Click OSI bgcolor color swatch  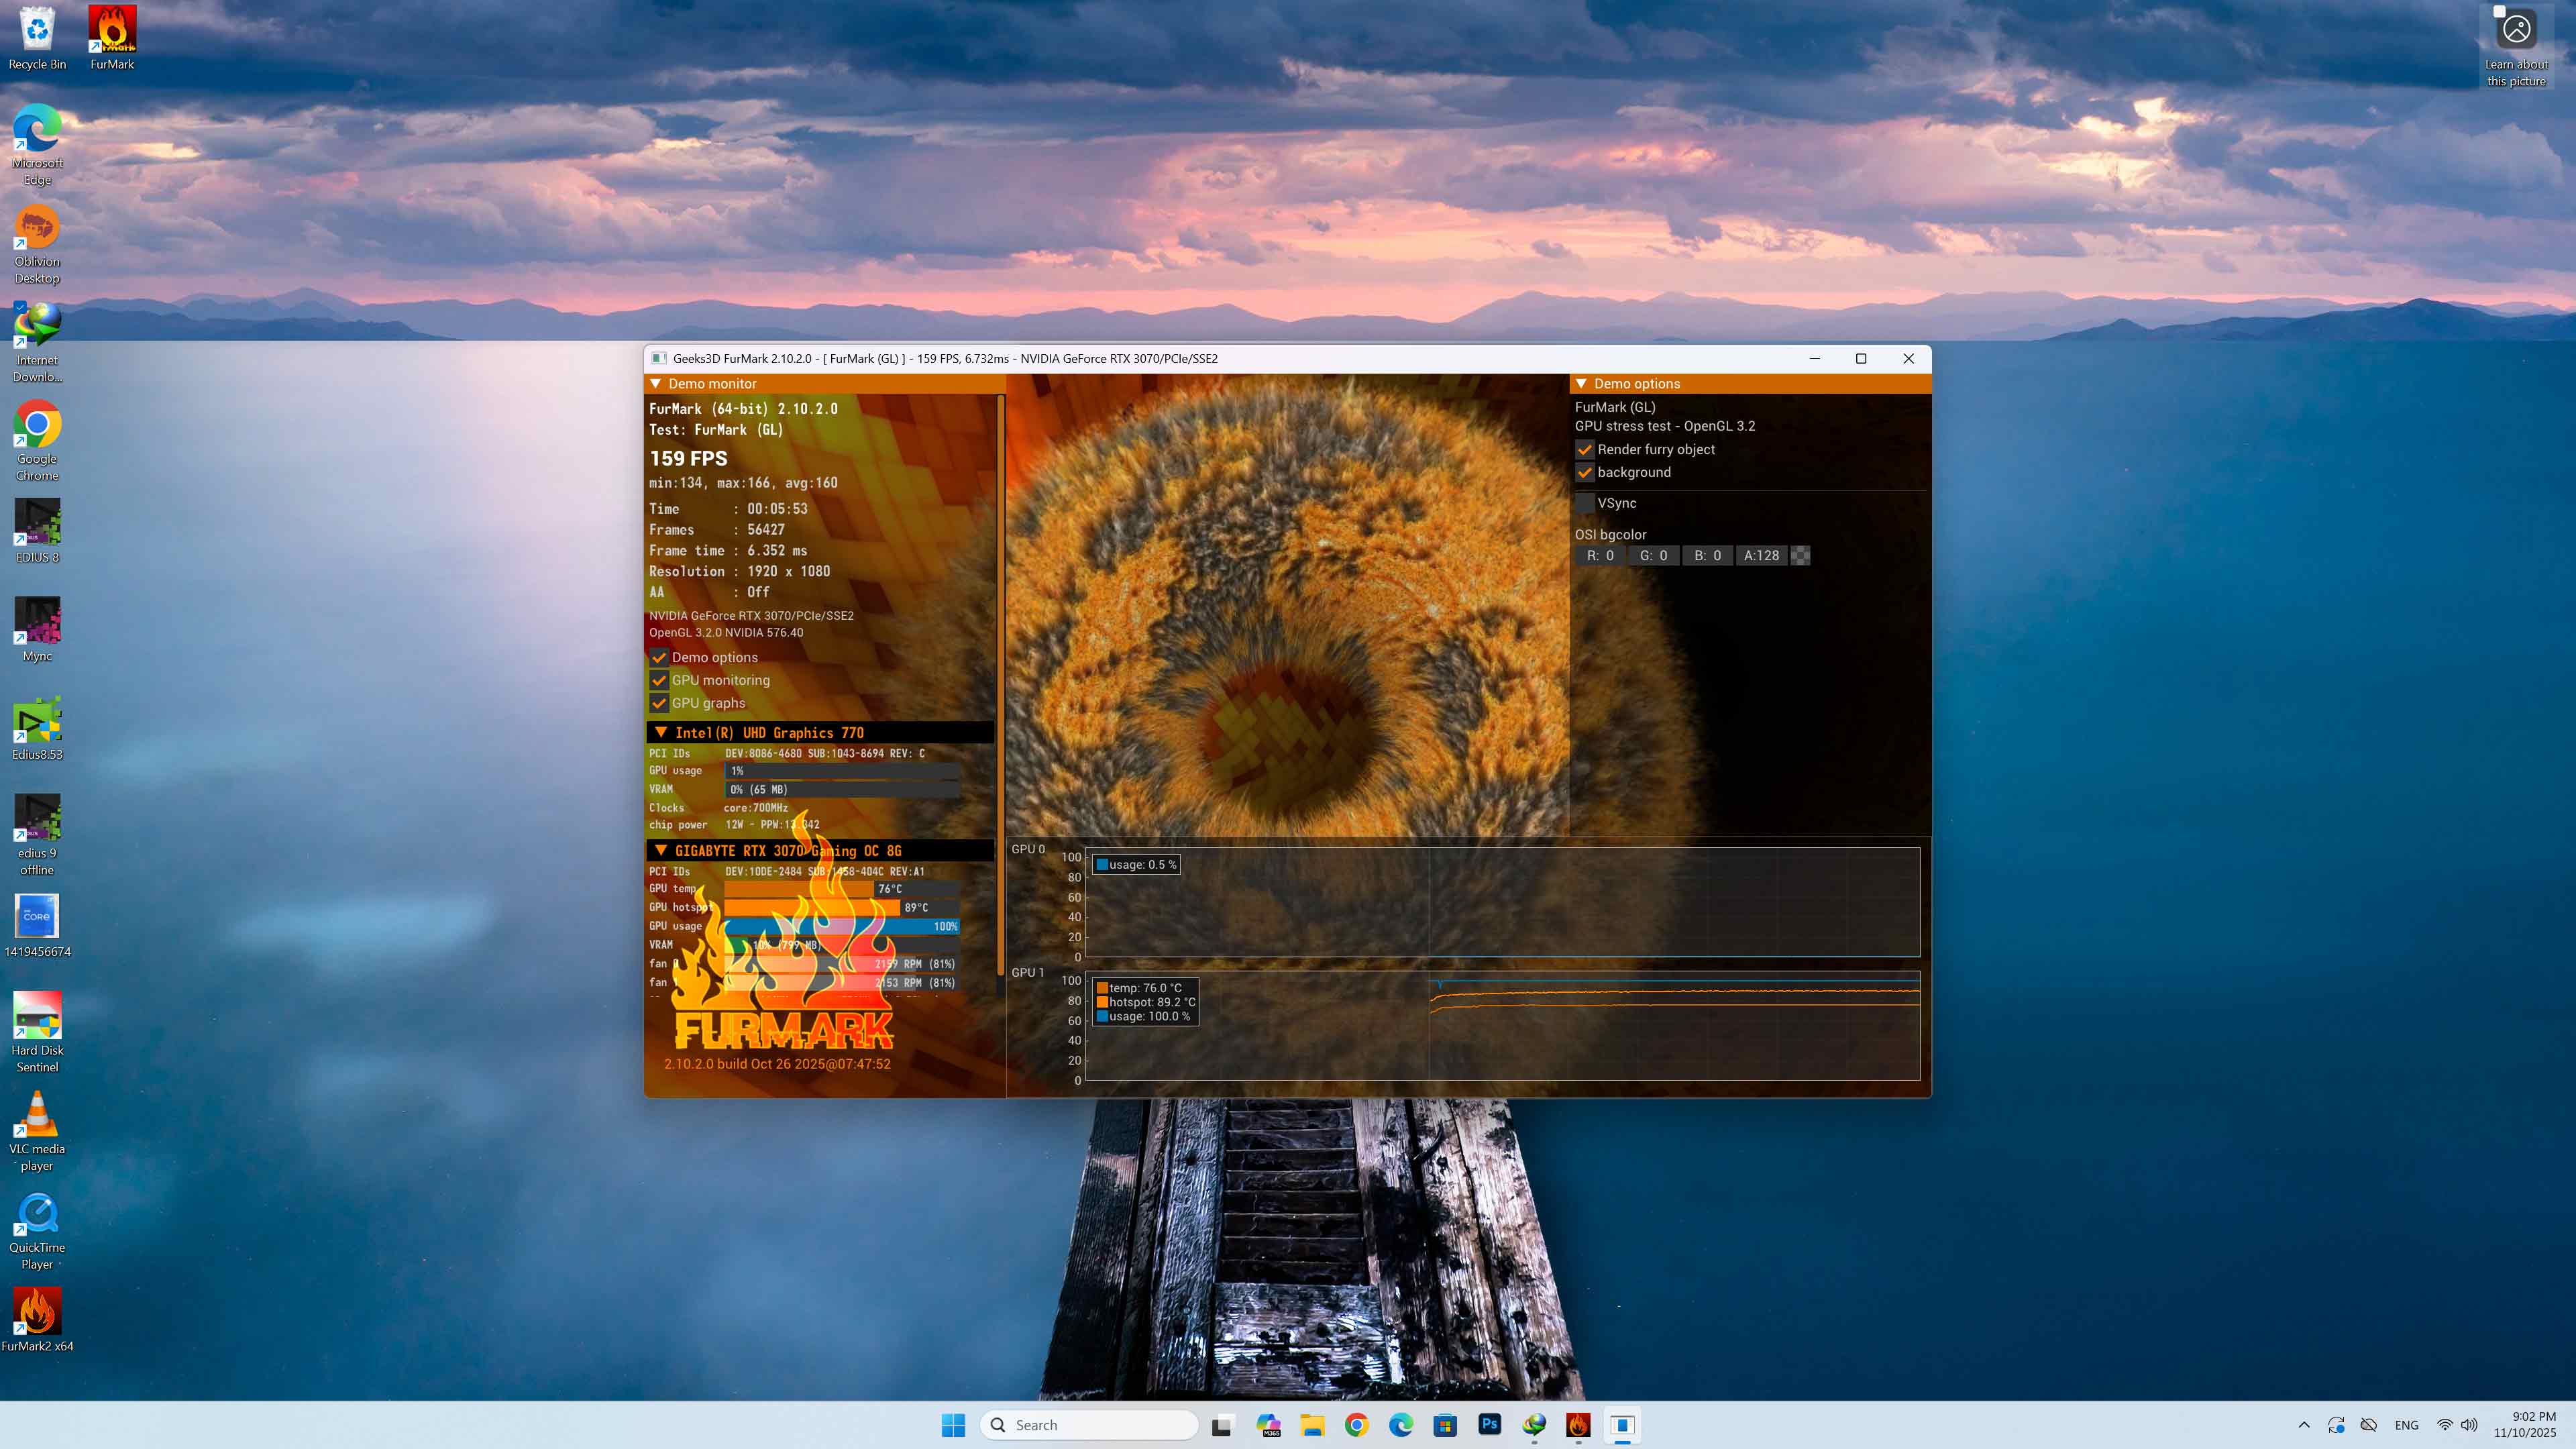point(1800,555)
